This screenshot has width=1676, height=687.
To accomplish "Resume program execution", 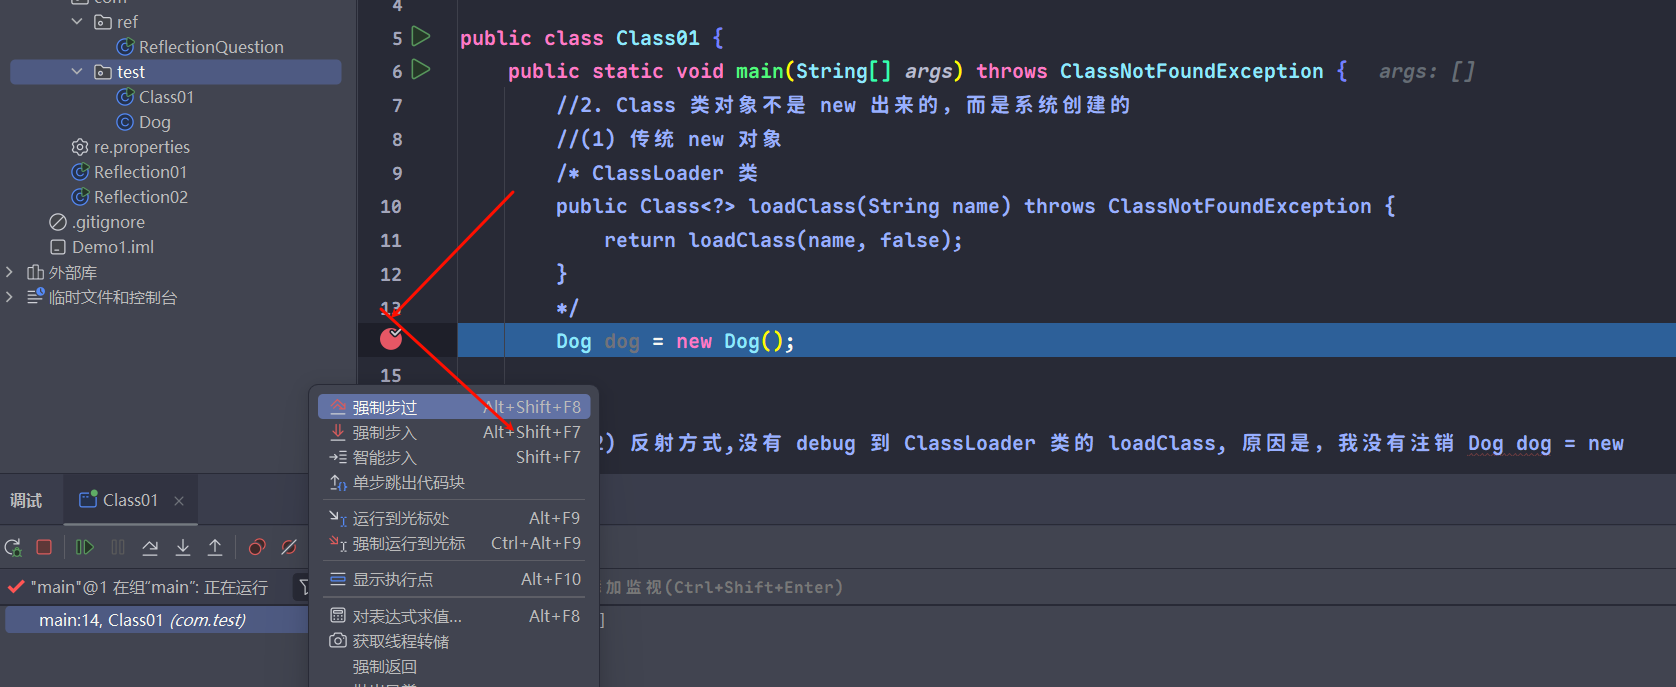I will (85, 547).
